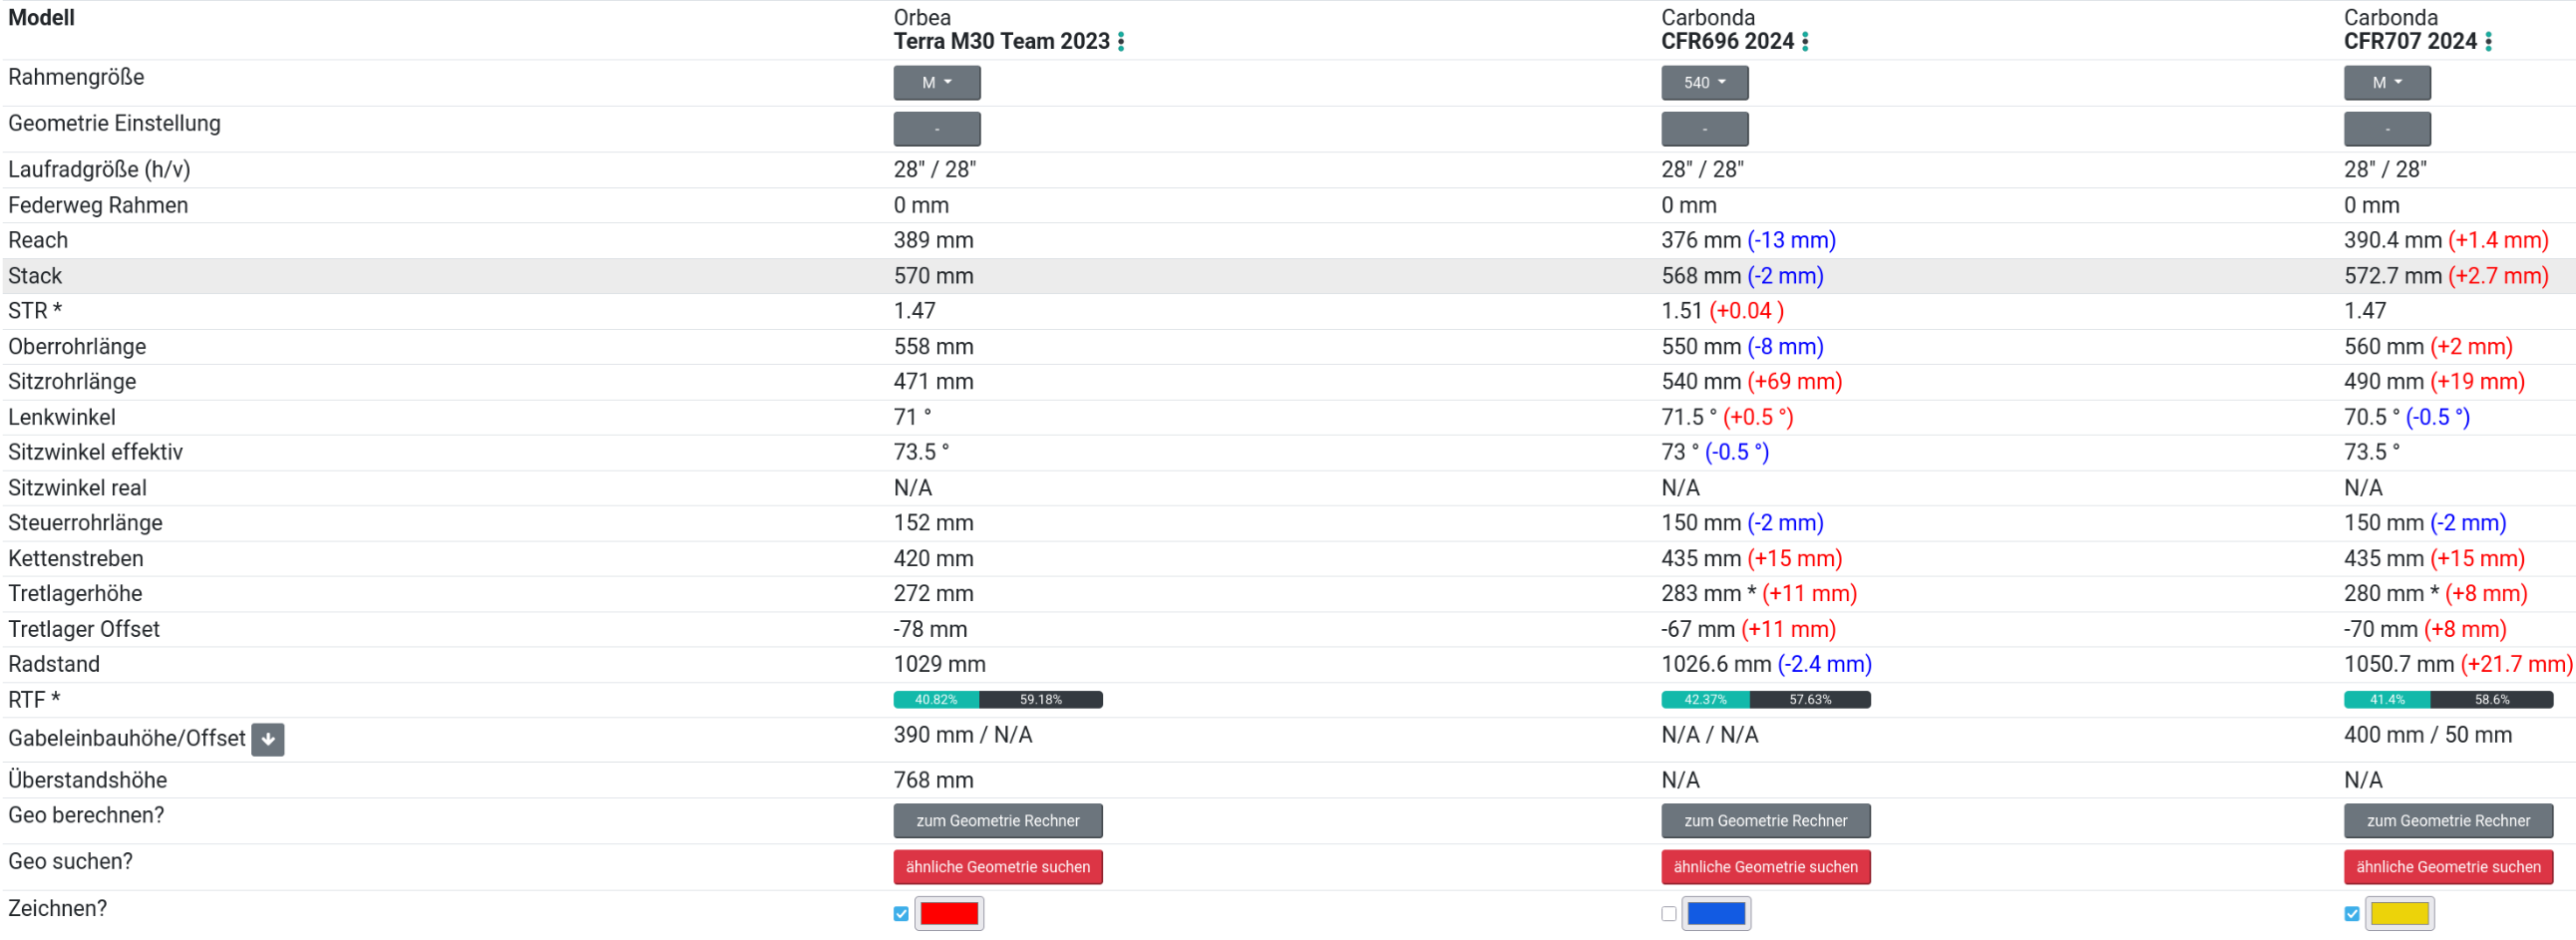Search similar geometry for Carbonda CFR707
This screenshot has width=2576, height=940.
pos(2447,867)
